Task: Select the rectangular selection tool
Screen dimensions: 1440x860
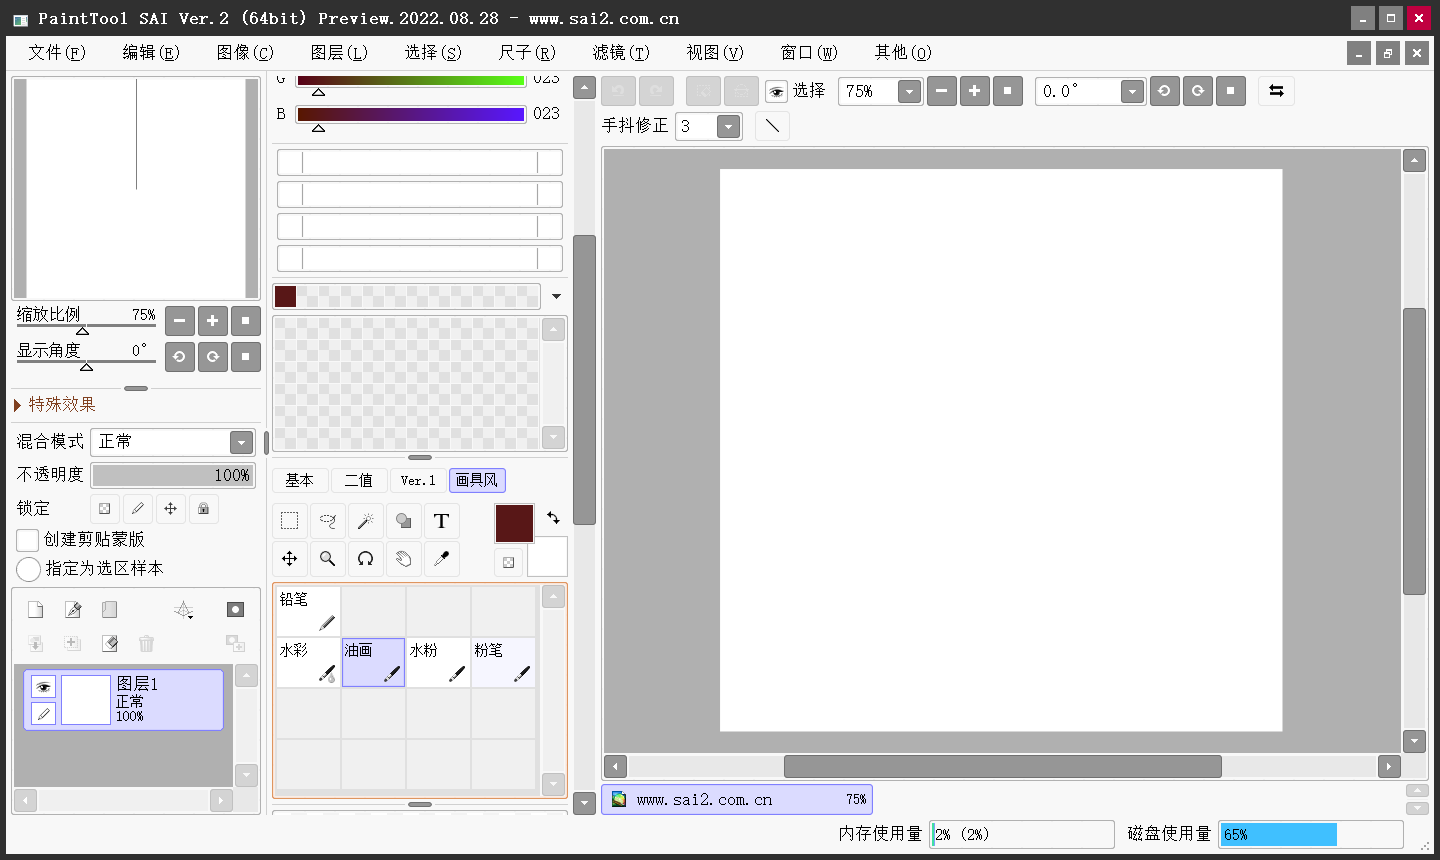Action: (290, 521)
